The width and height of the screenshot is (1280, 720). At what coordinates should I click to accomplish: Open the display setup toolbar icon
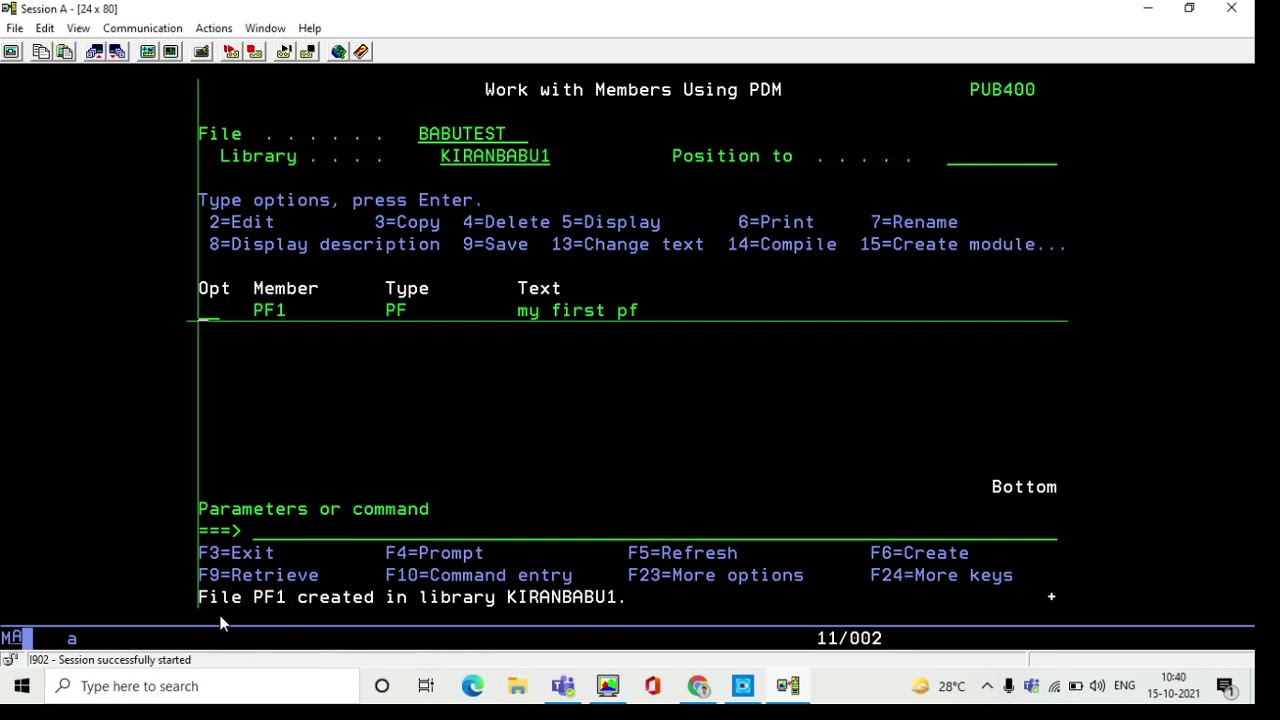tap(147, 51)
